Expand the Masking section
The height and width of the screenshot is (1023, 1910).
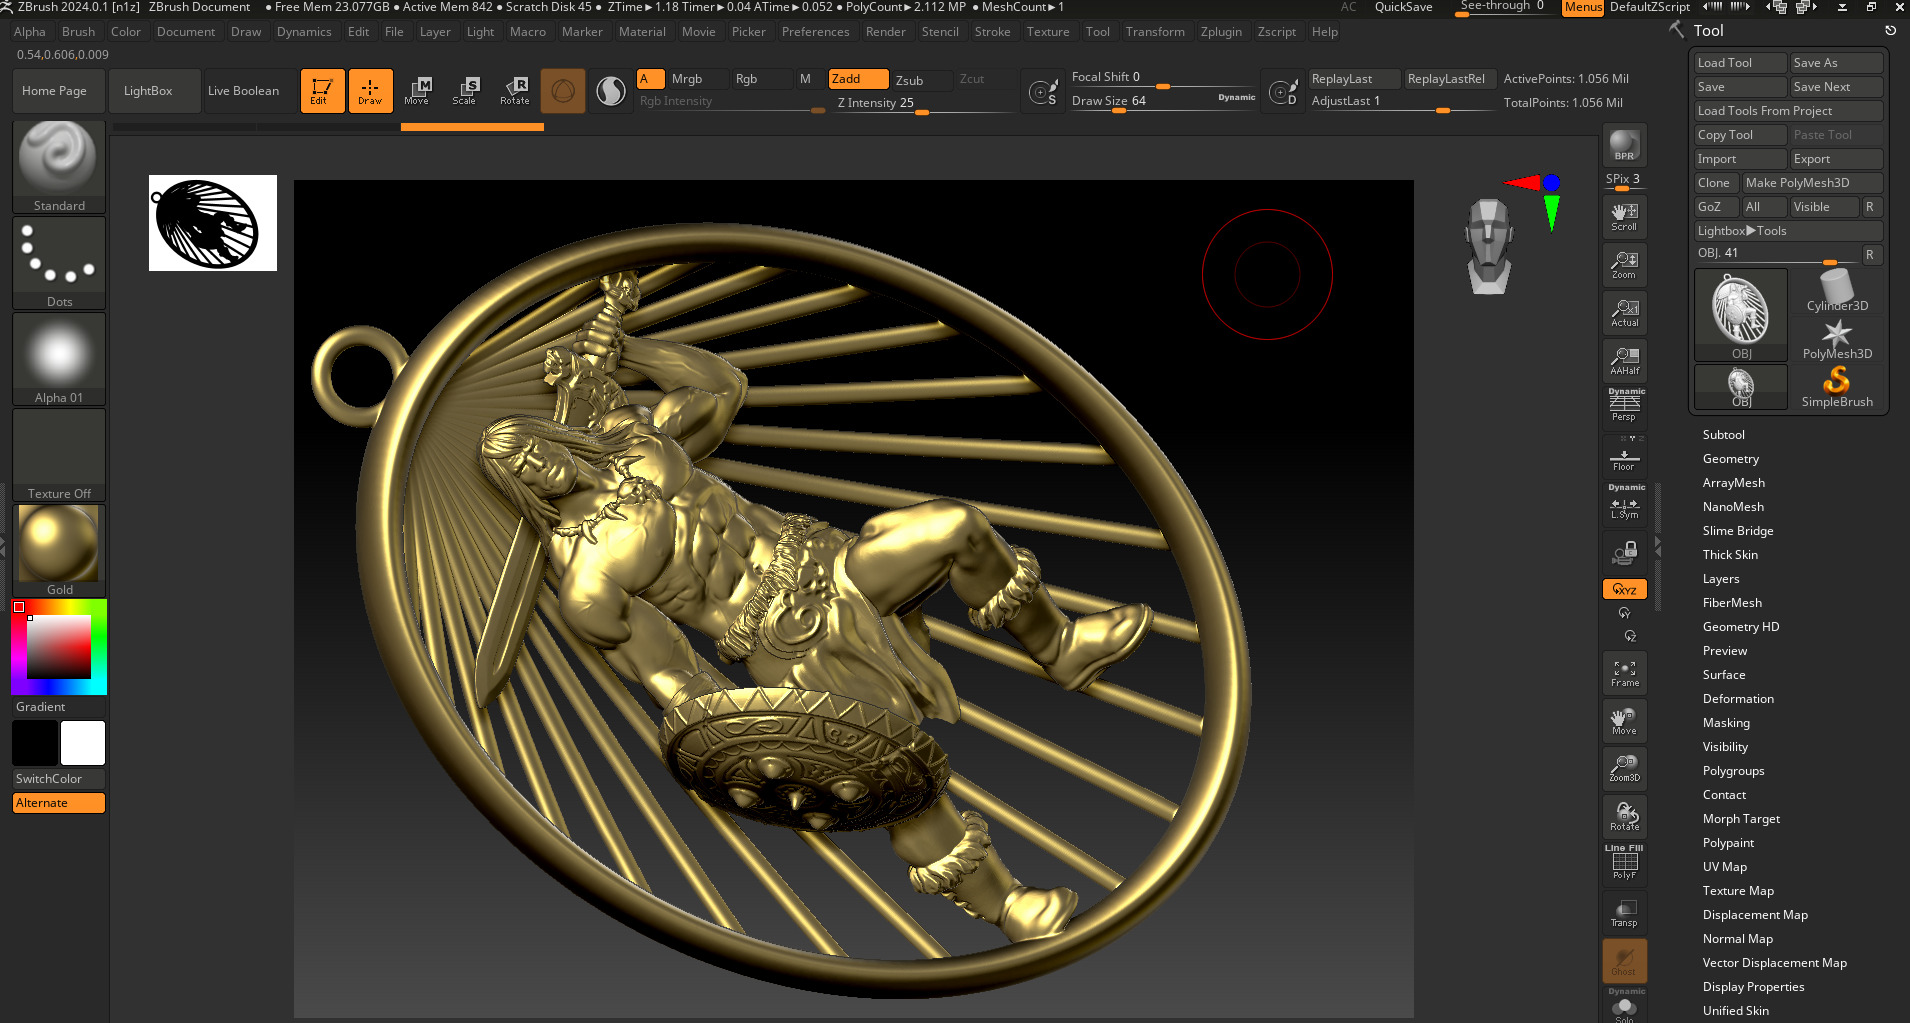[x=1726, y=723]
